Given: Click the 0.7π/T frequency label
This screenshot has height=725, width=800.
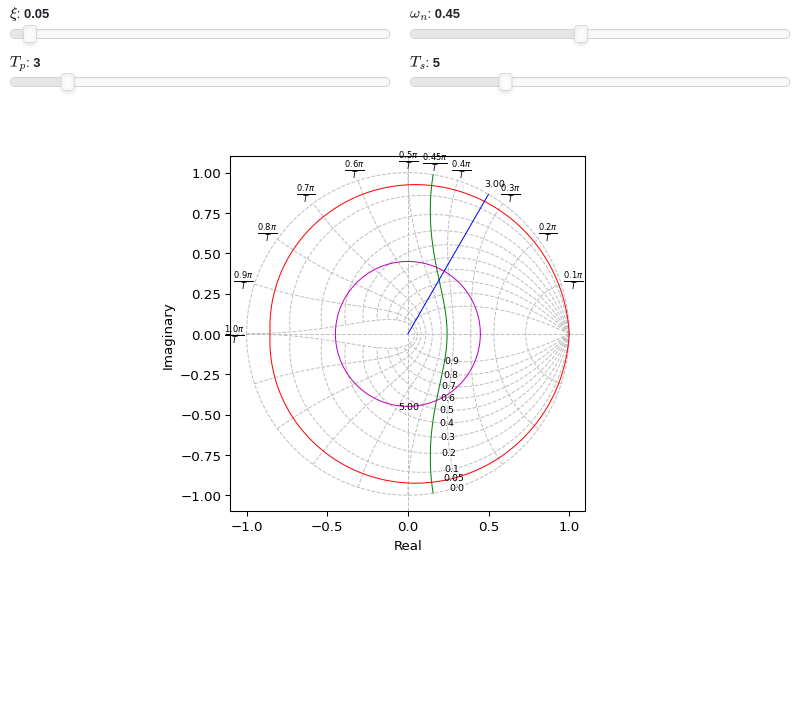Looking at the screenshot, I should point(306,193).
